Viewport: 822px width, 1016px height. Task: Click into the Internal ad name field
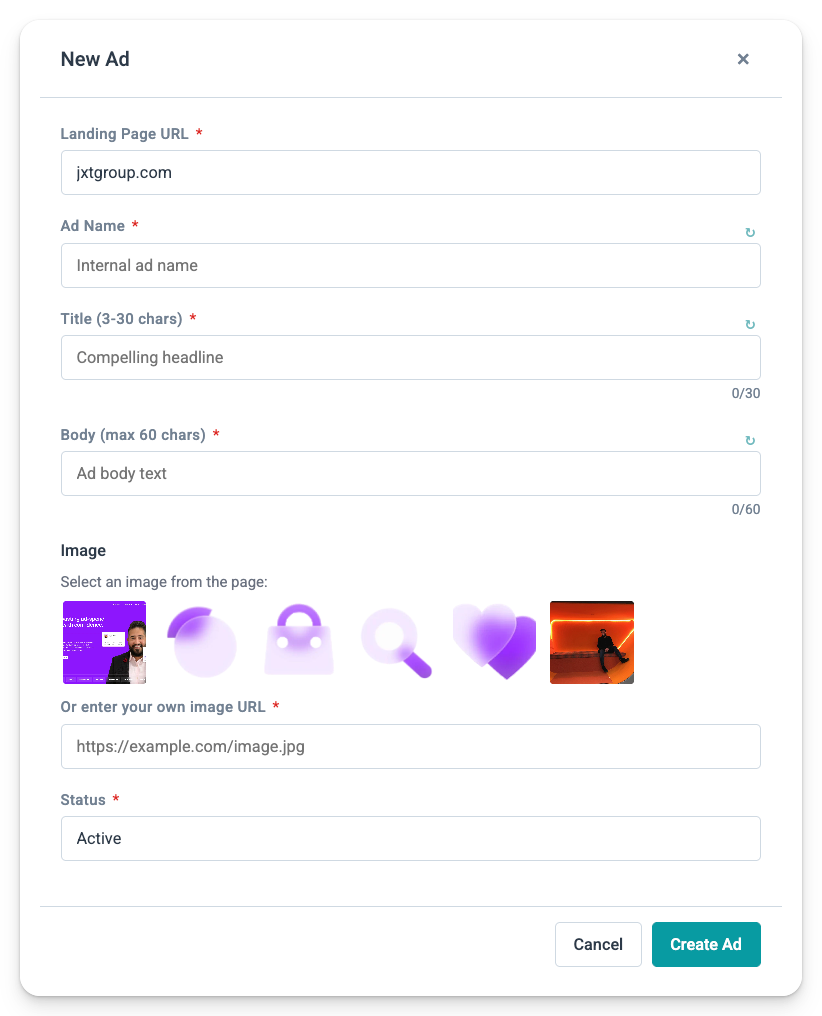411,266
